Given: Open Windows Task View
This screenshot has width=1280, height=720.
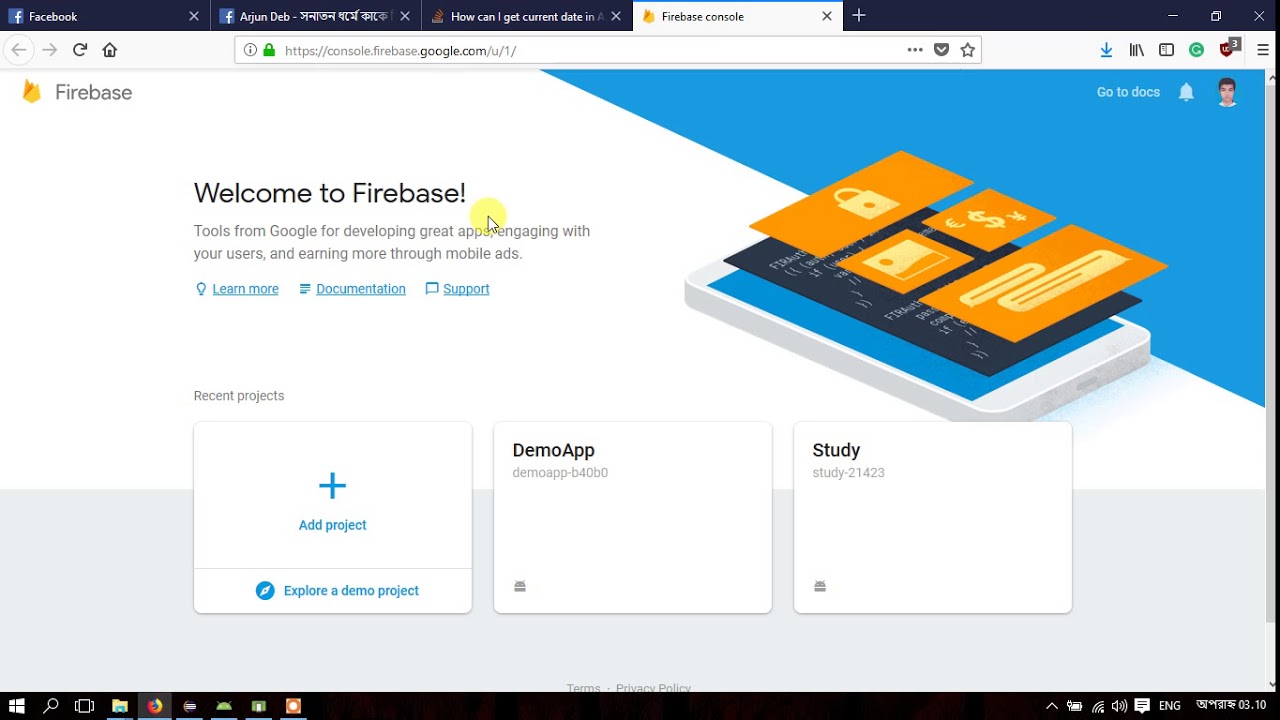Looking at the screenshot, I should click(85, 706).
